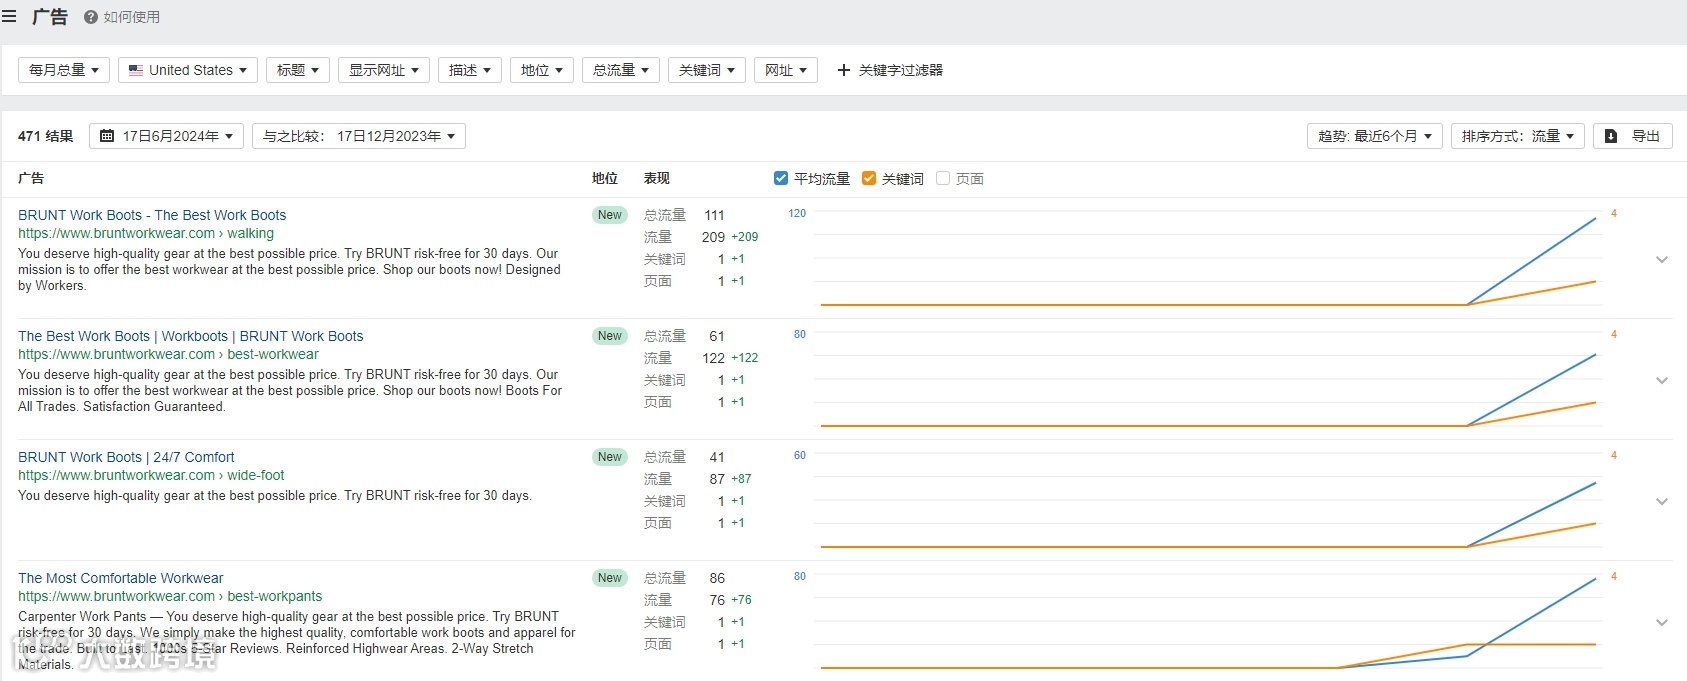Click the +87 traffic change value
This screenshot has width=1687, height=681.
pos(741,479)
